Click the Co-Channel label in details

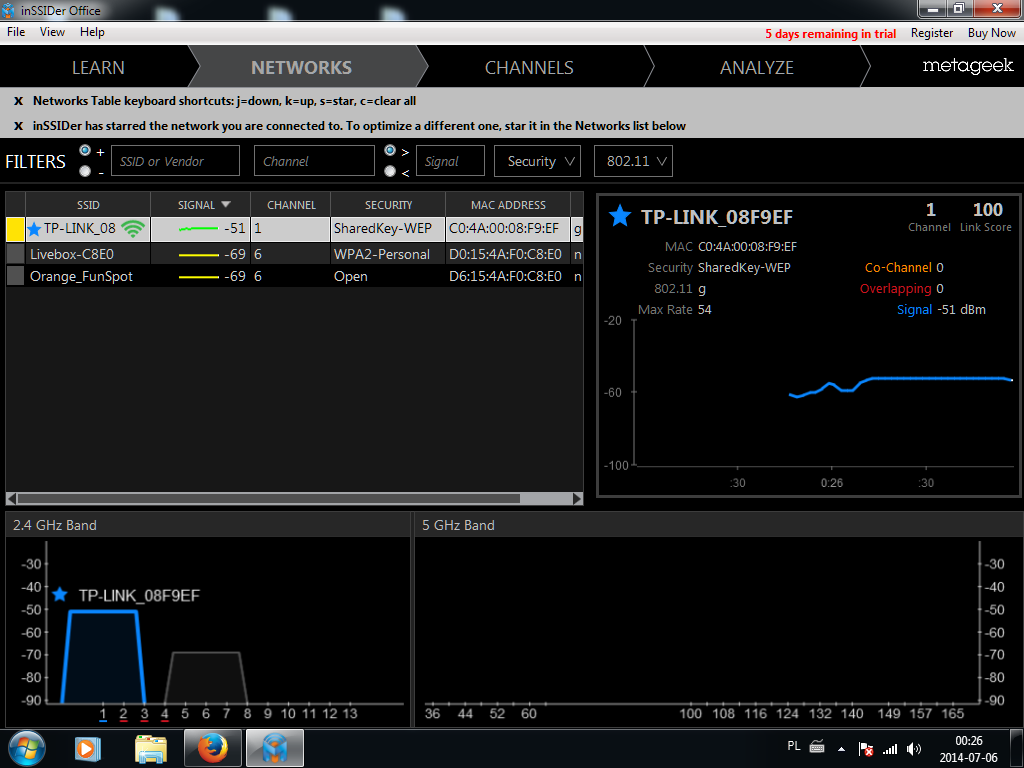point(898,267)
